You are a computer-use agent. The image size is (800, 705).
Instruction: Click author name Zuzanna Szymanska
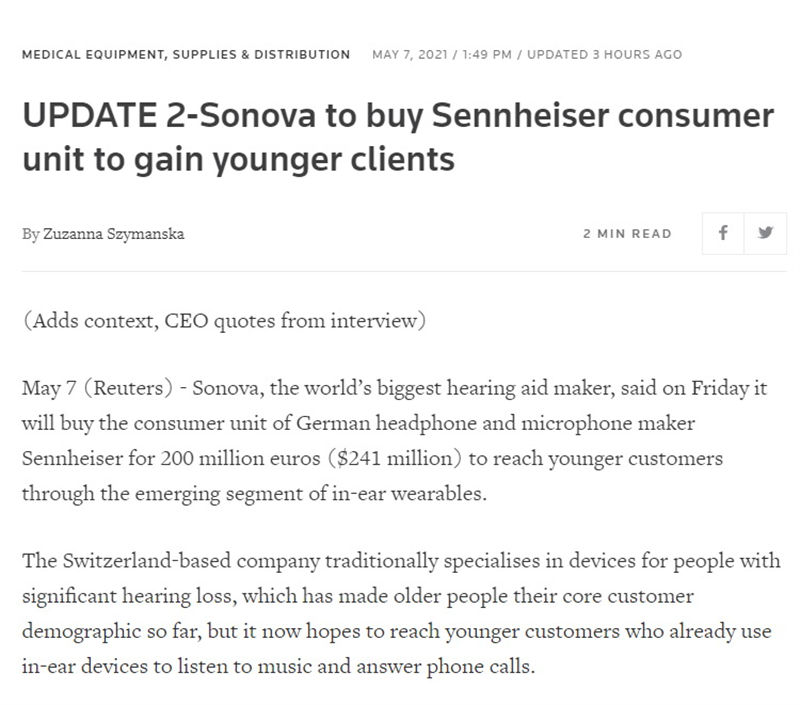point(113,234)
